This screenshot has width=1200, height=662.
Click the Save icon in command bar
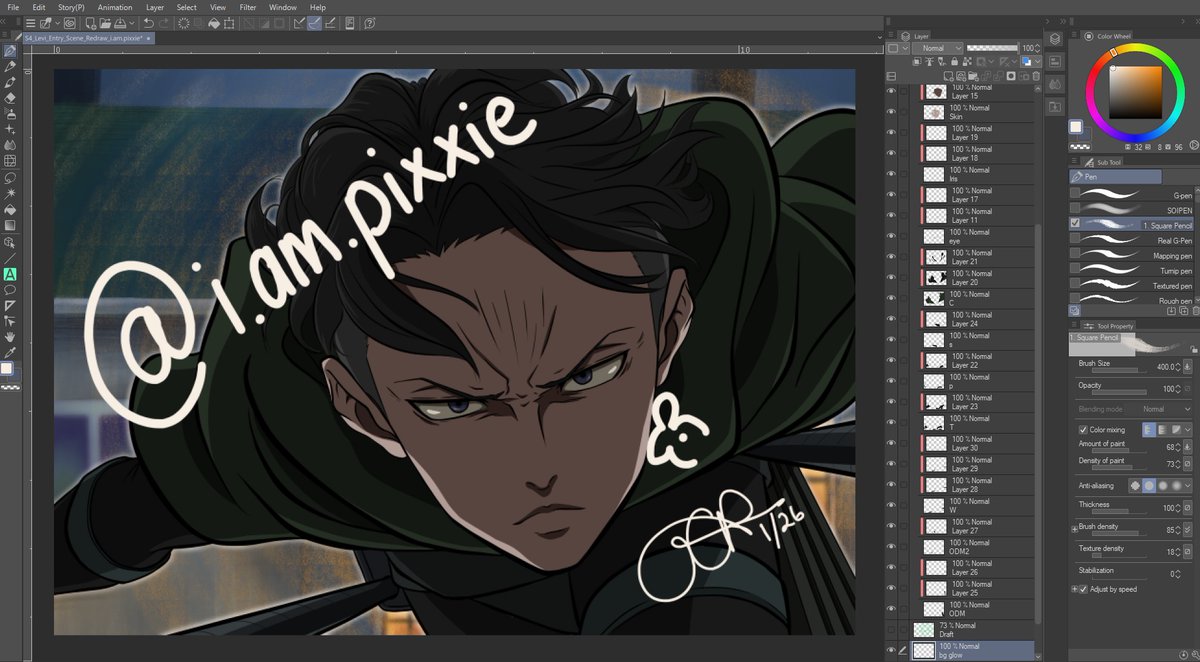[x=119, y=23]
